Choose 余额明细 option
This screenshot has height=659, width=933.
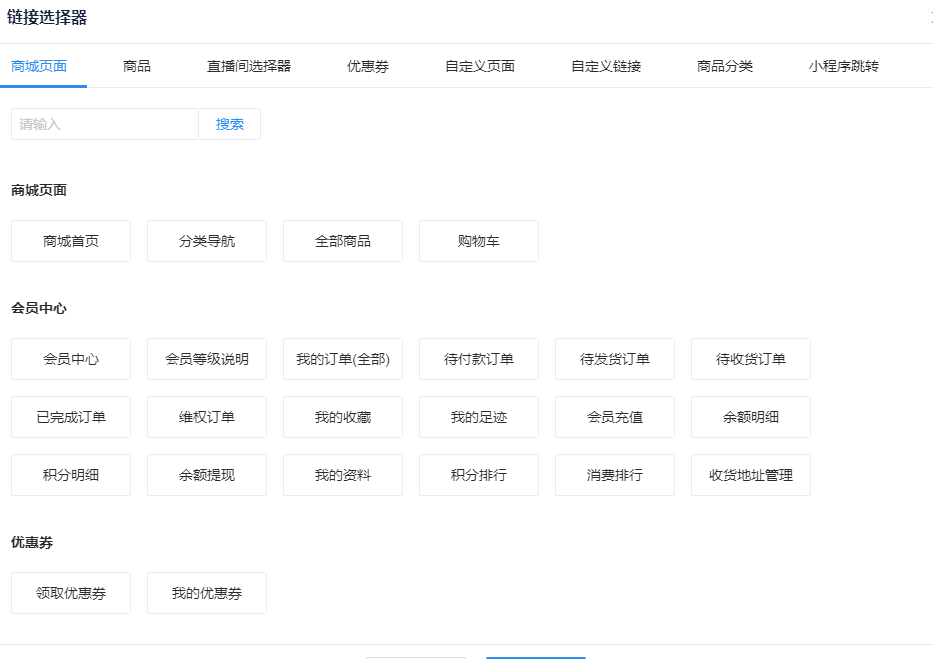click(751, 417)
